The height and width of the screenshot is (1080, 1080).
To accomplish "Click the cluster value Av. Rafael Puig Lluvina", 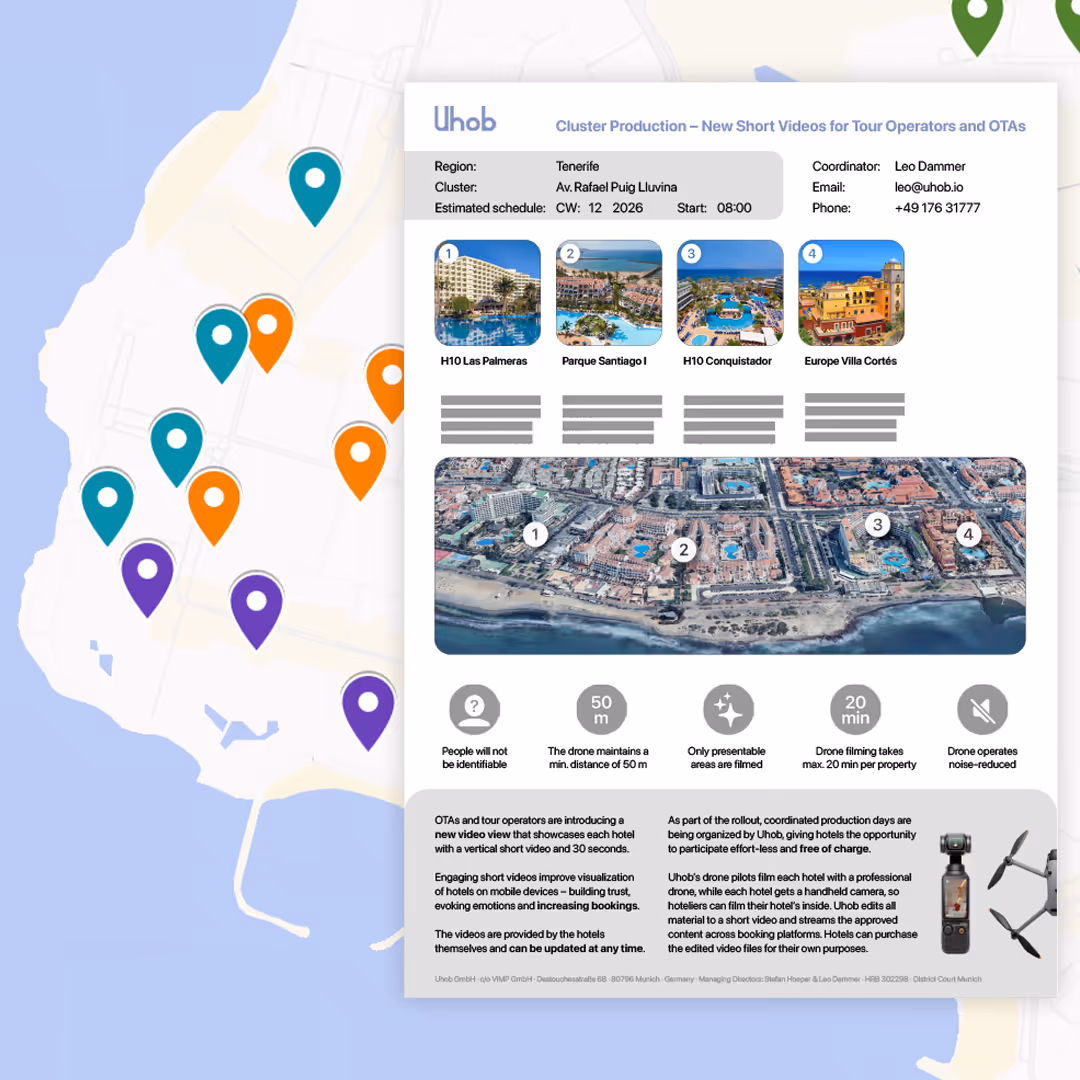I will coord(616,187).
